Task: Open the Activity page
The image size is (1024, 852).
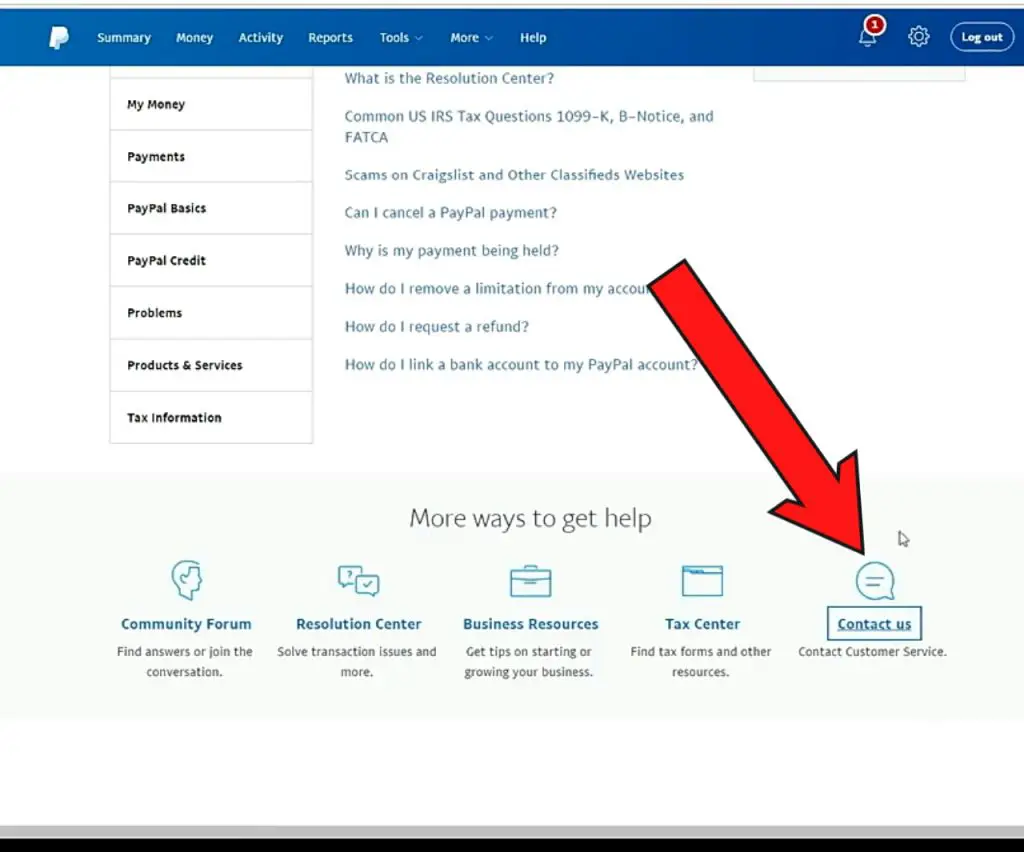Action: pyautogui.click(x=261, y=38)
